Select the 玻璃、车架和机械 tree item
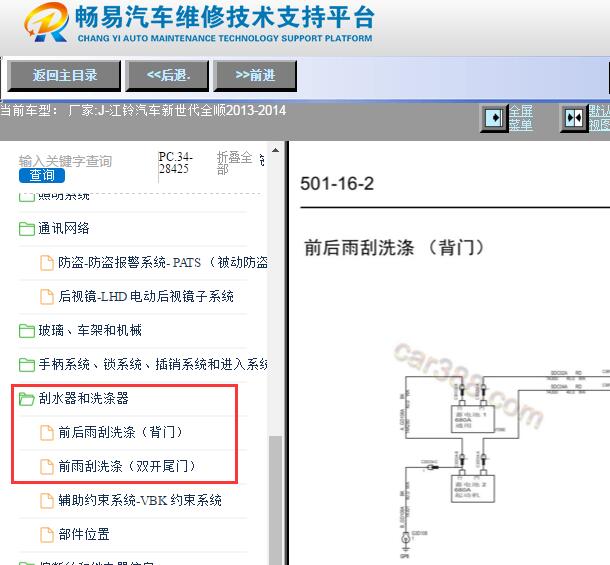The height and width of the screenshot is (565, 610). 90,331
